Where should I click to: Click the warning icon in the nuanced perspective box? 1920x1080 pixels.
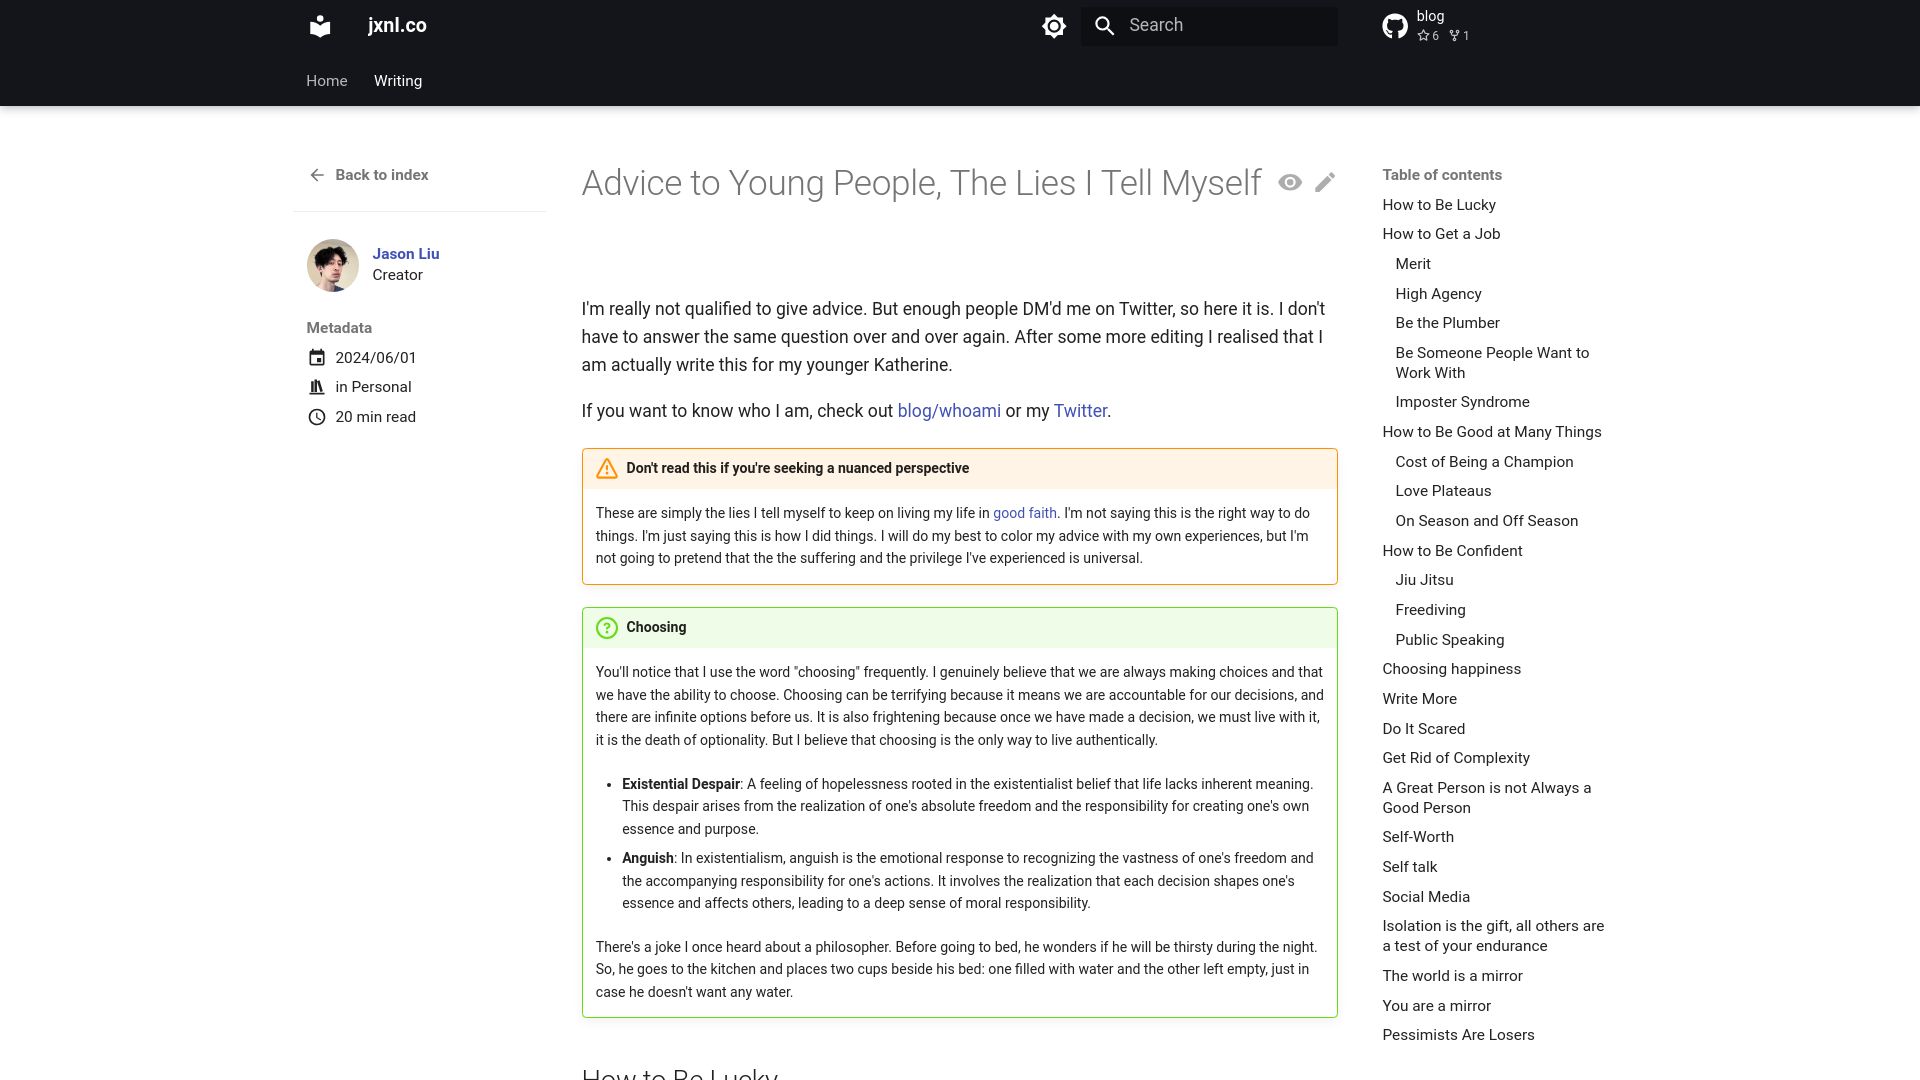click(607, 468)
